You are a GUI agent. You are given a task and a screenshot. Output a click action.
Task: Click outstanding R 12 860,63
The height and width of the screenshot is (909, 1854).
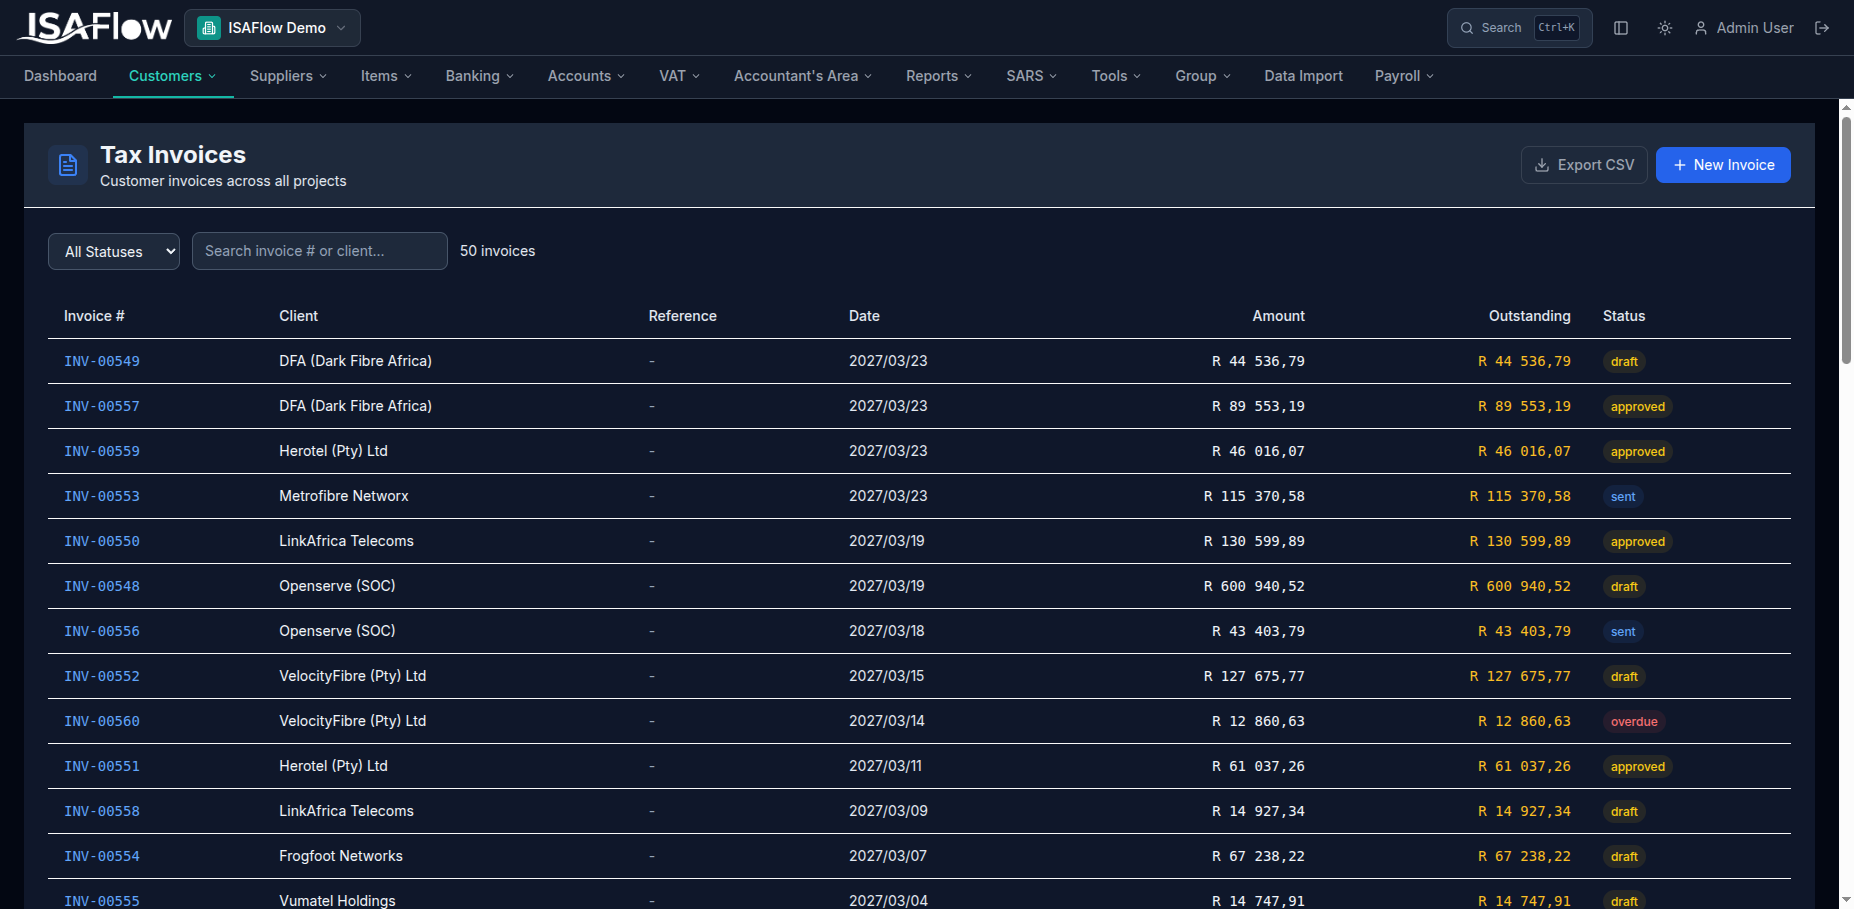(x=1524, y=721)
